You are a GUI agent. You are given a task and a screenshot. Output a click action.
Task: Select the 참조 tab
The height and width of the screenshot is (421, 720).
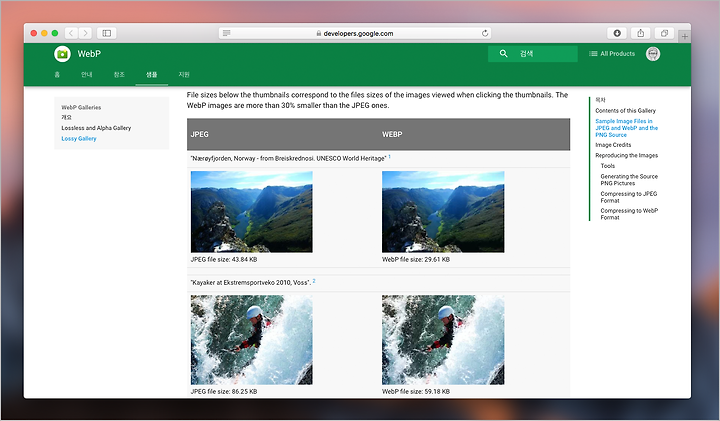click(119, 74)
